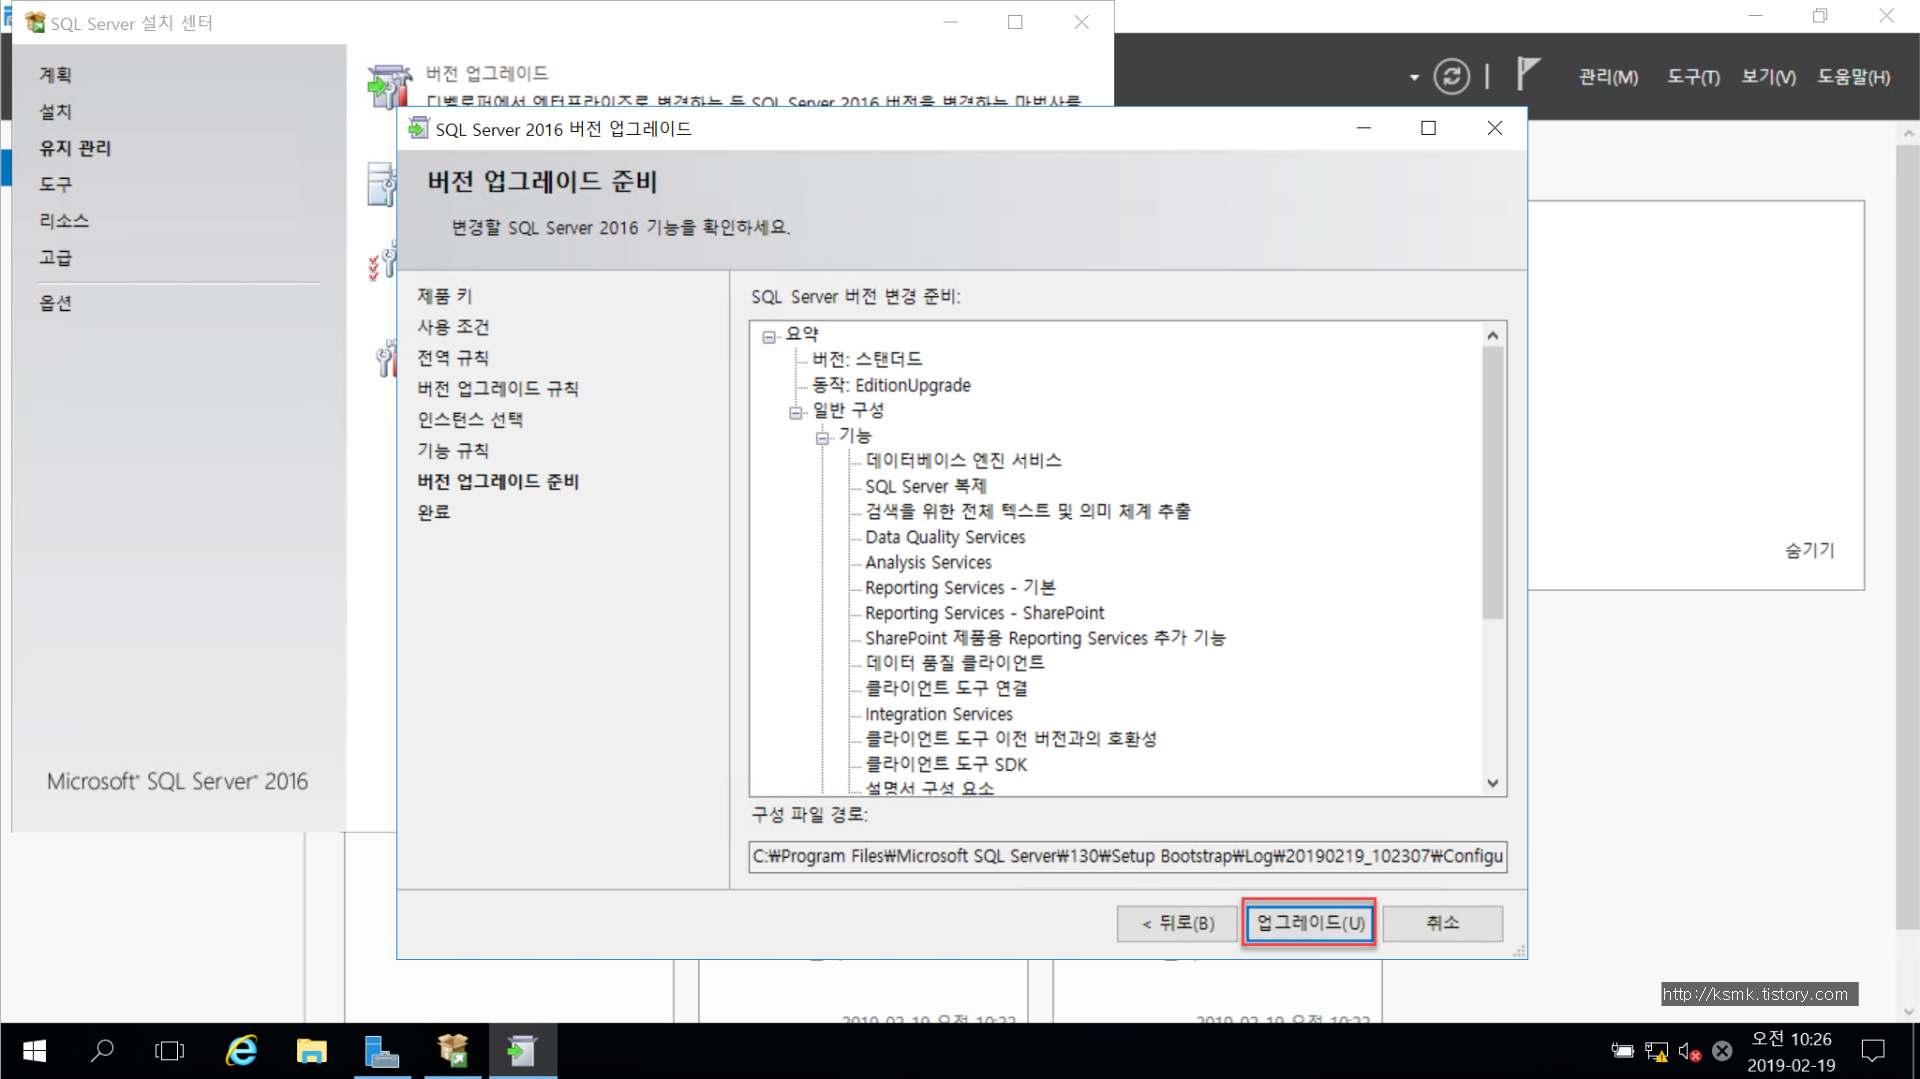Select Reporting Services - SharePoint row
The image size is (1920, 1079).
(x=984, y=613)
